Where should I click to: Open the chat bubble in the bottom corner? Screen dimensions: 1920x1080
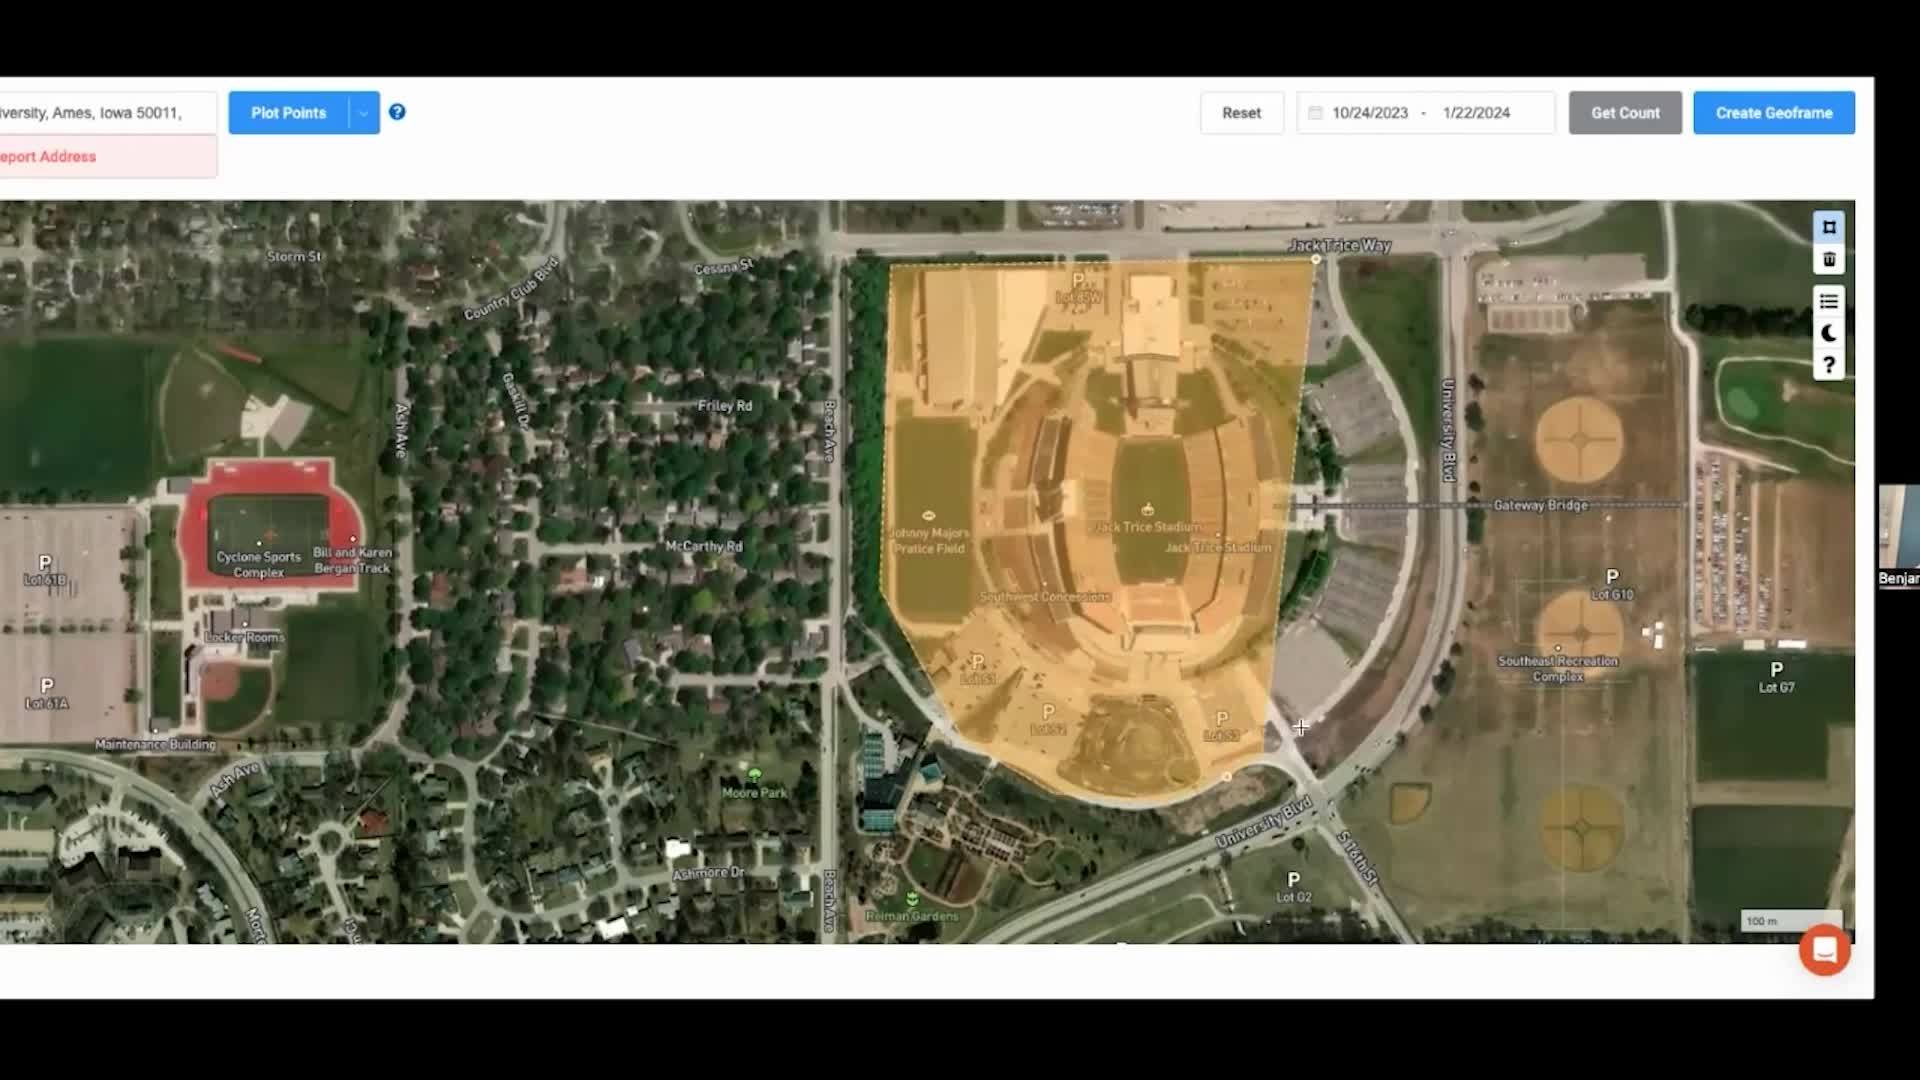tap(1824, 951)
